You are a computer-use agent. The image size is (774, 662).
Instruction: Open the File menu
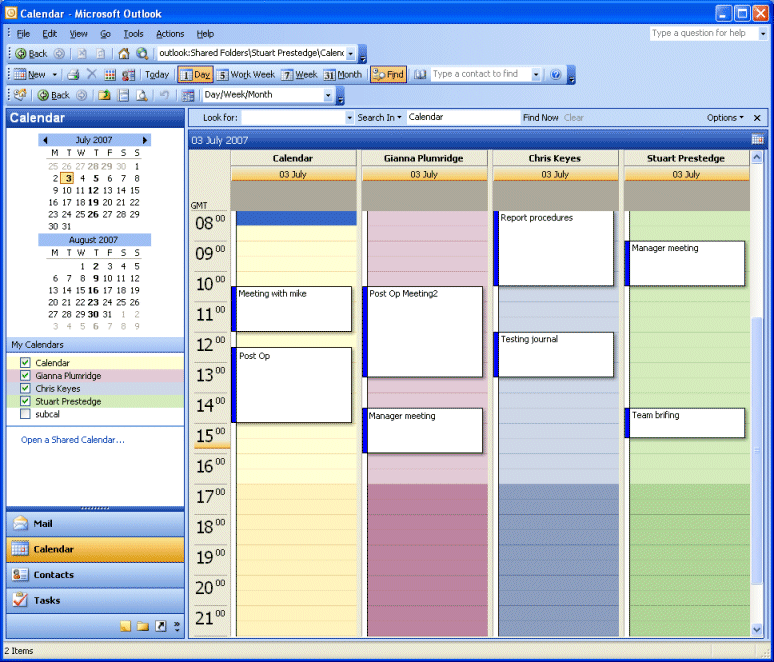23,34
